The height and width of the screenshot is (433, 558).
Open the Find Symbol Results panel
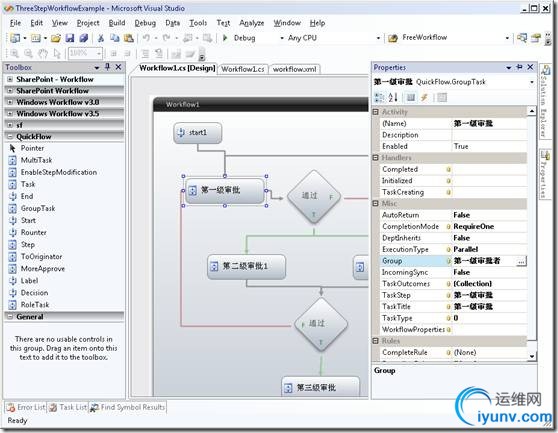[127, 407]
